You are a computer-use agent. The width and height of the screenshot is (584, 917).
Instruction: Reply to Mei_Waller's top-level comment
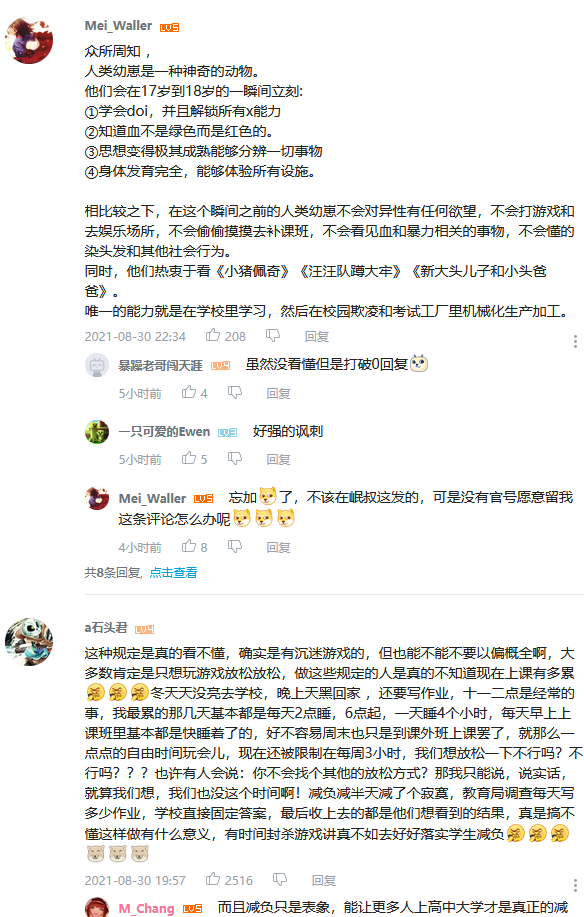[x=317, y=336]
